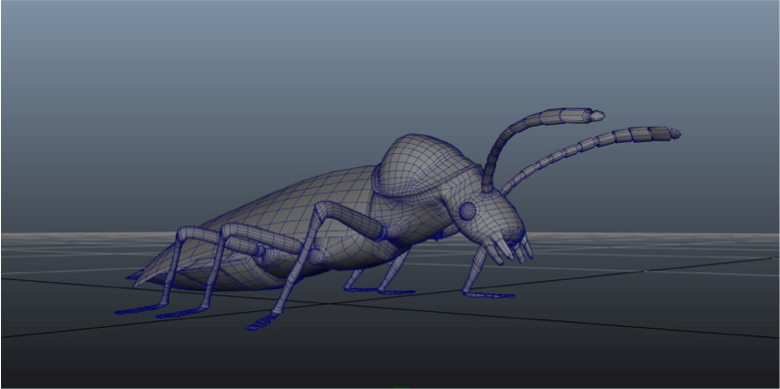Select the domed thorax shell mesh

click(423, 165)
